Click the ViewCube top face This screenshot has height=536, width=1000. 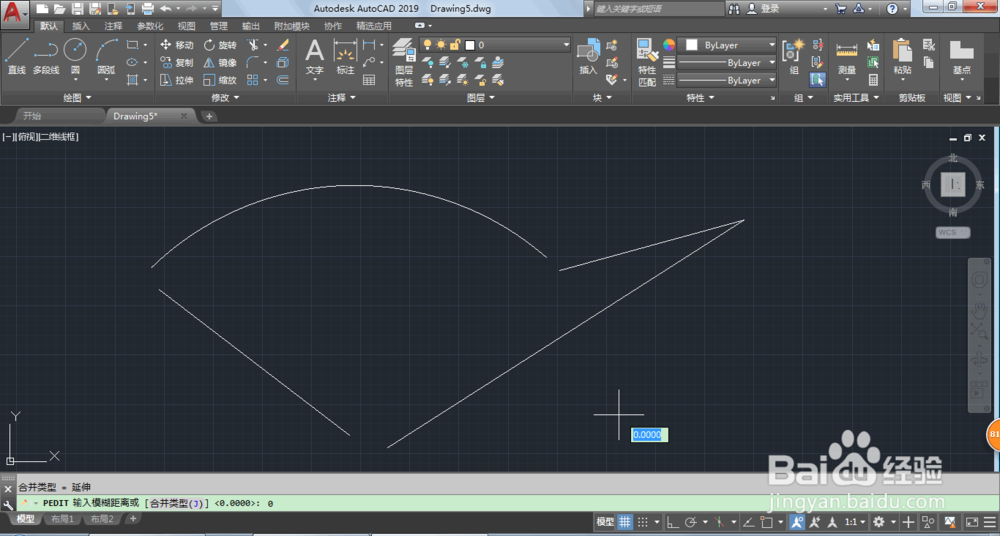tap(953, 185)
